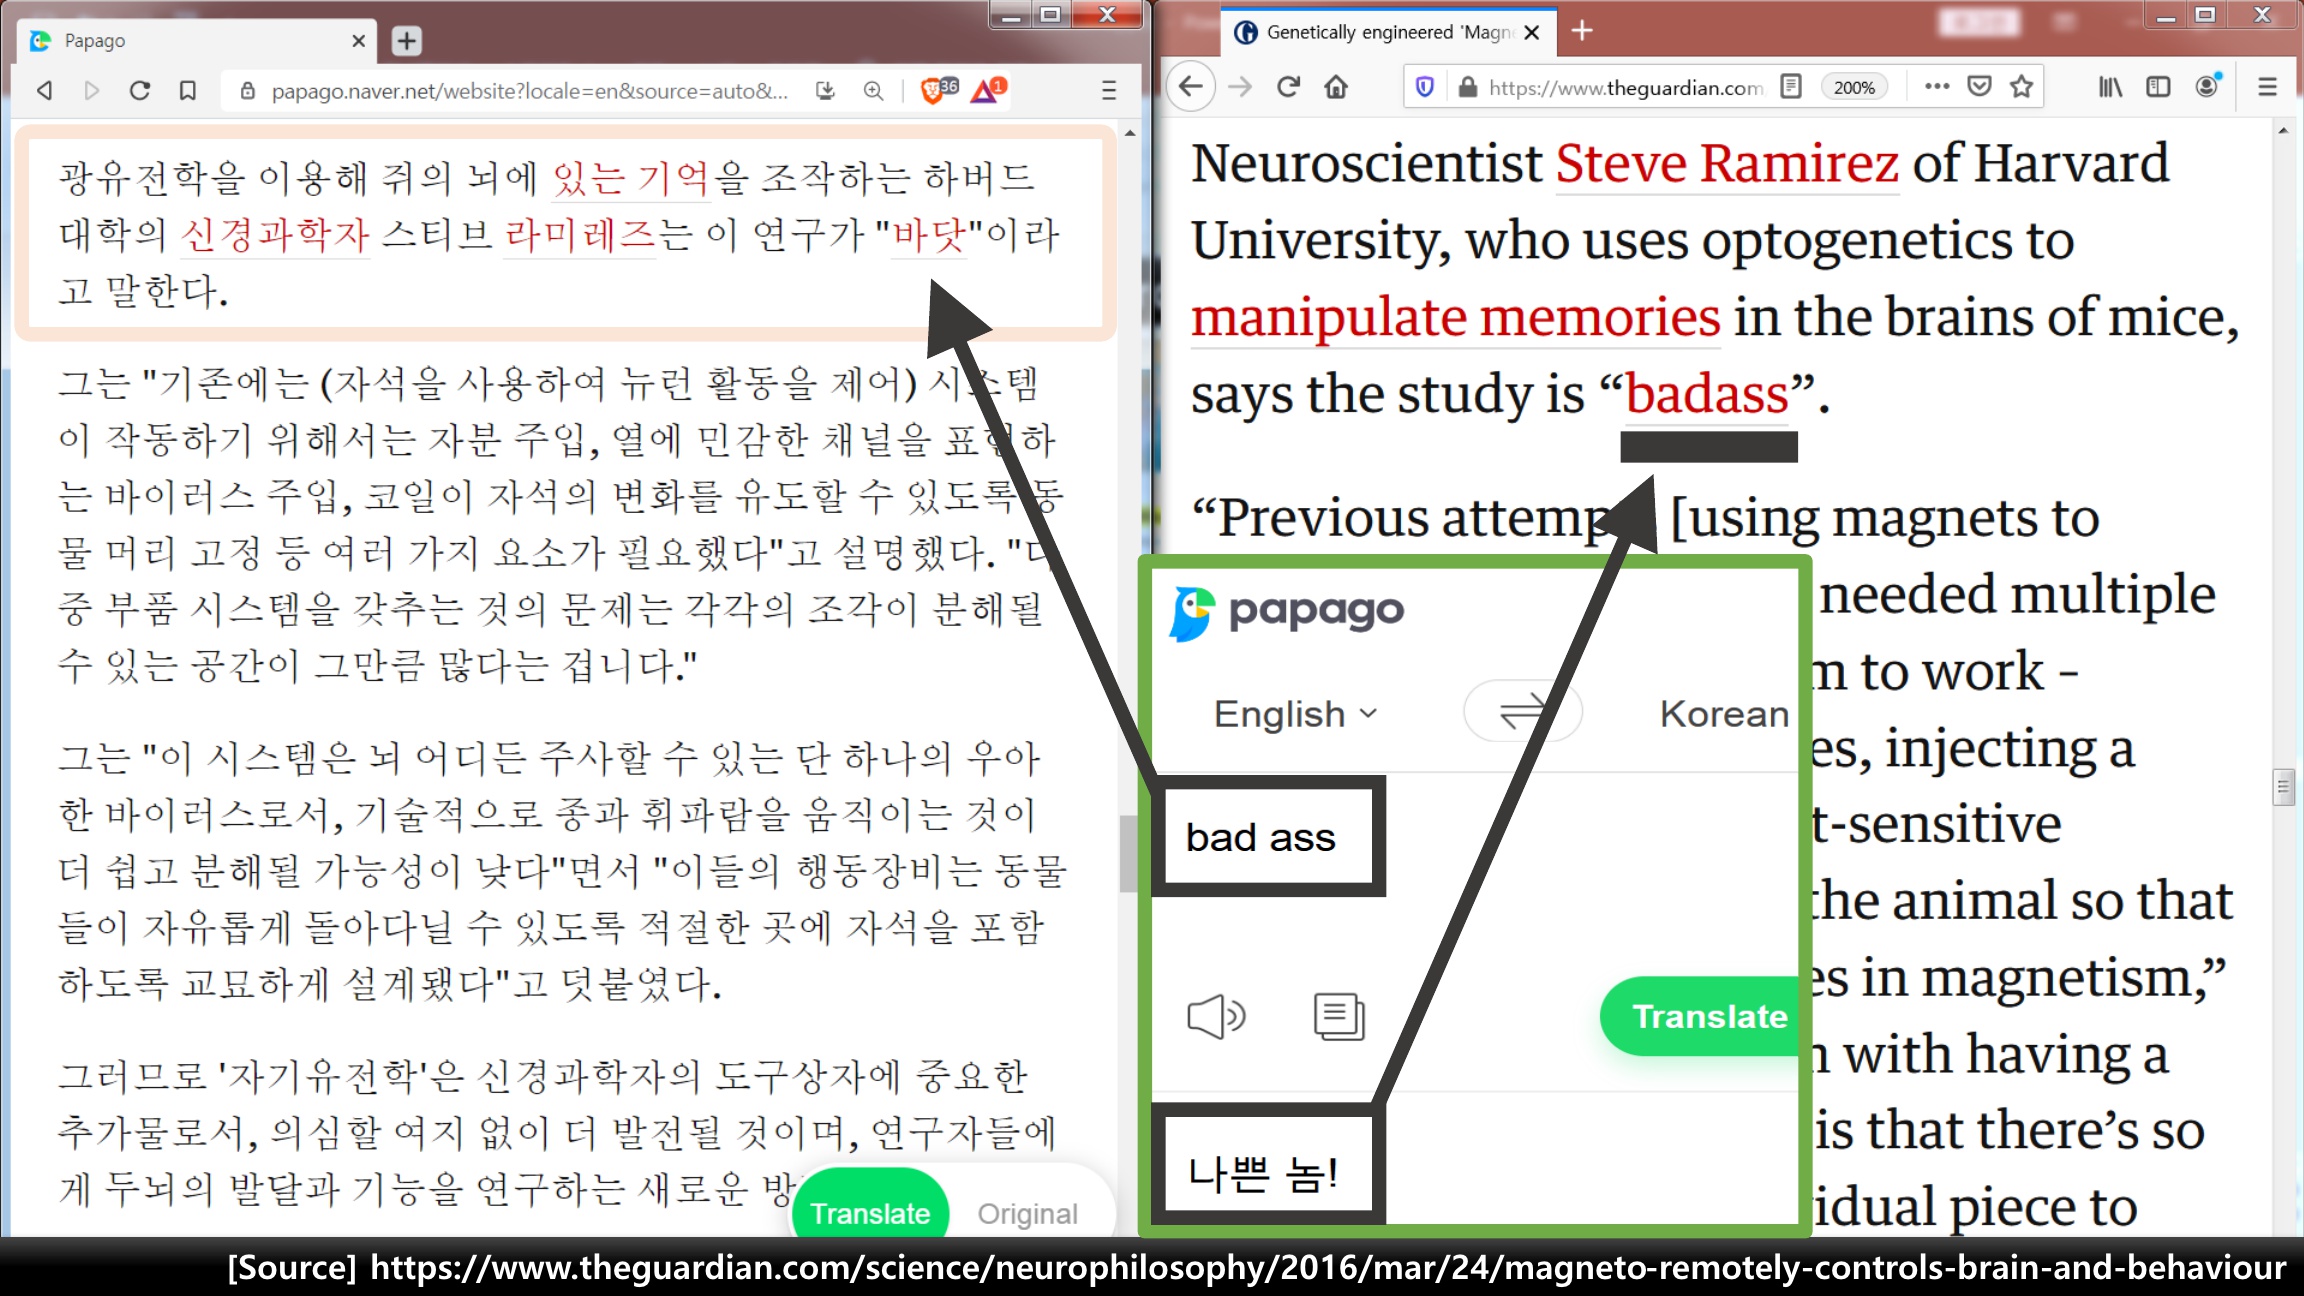Reload the Papago page

coord(140,91)
